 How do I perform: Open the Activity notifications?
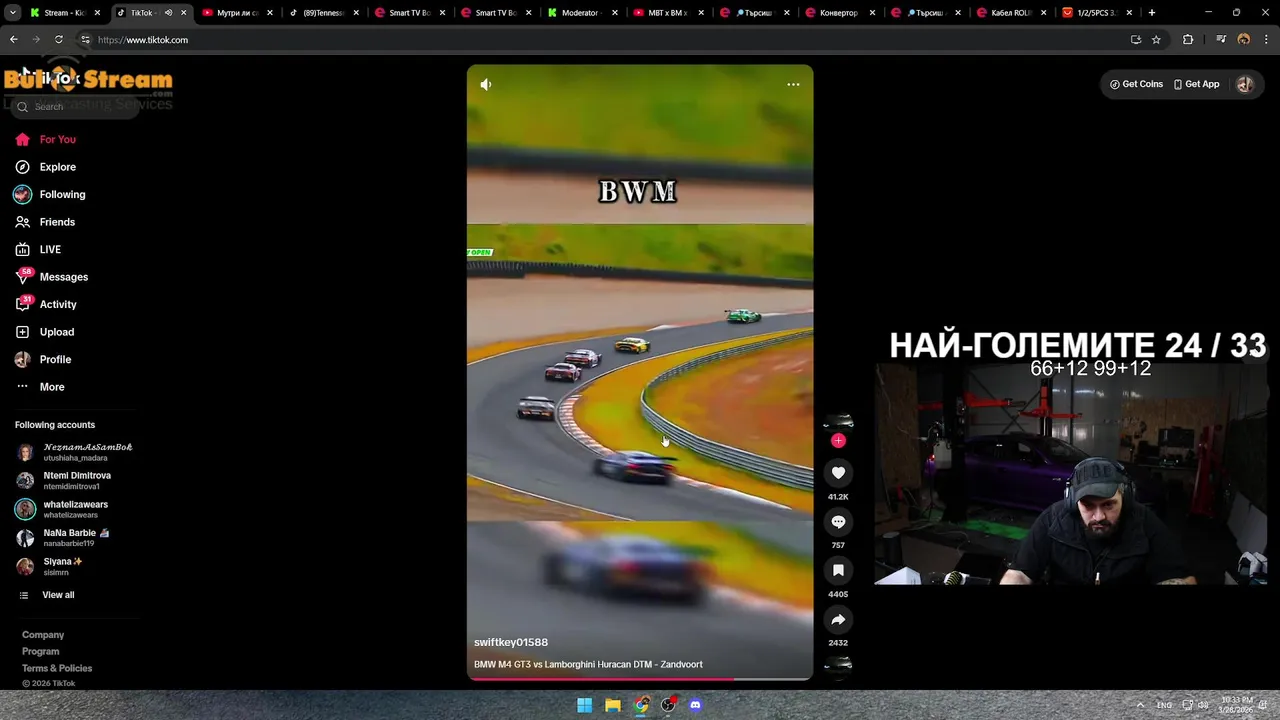pyautogui.click(x=58, y=305)
